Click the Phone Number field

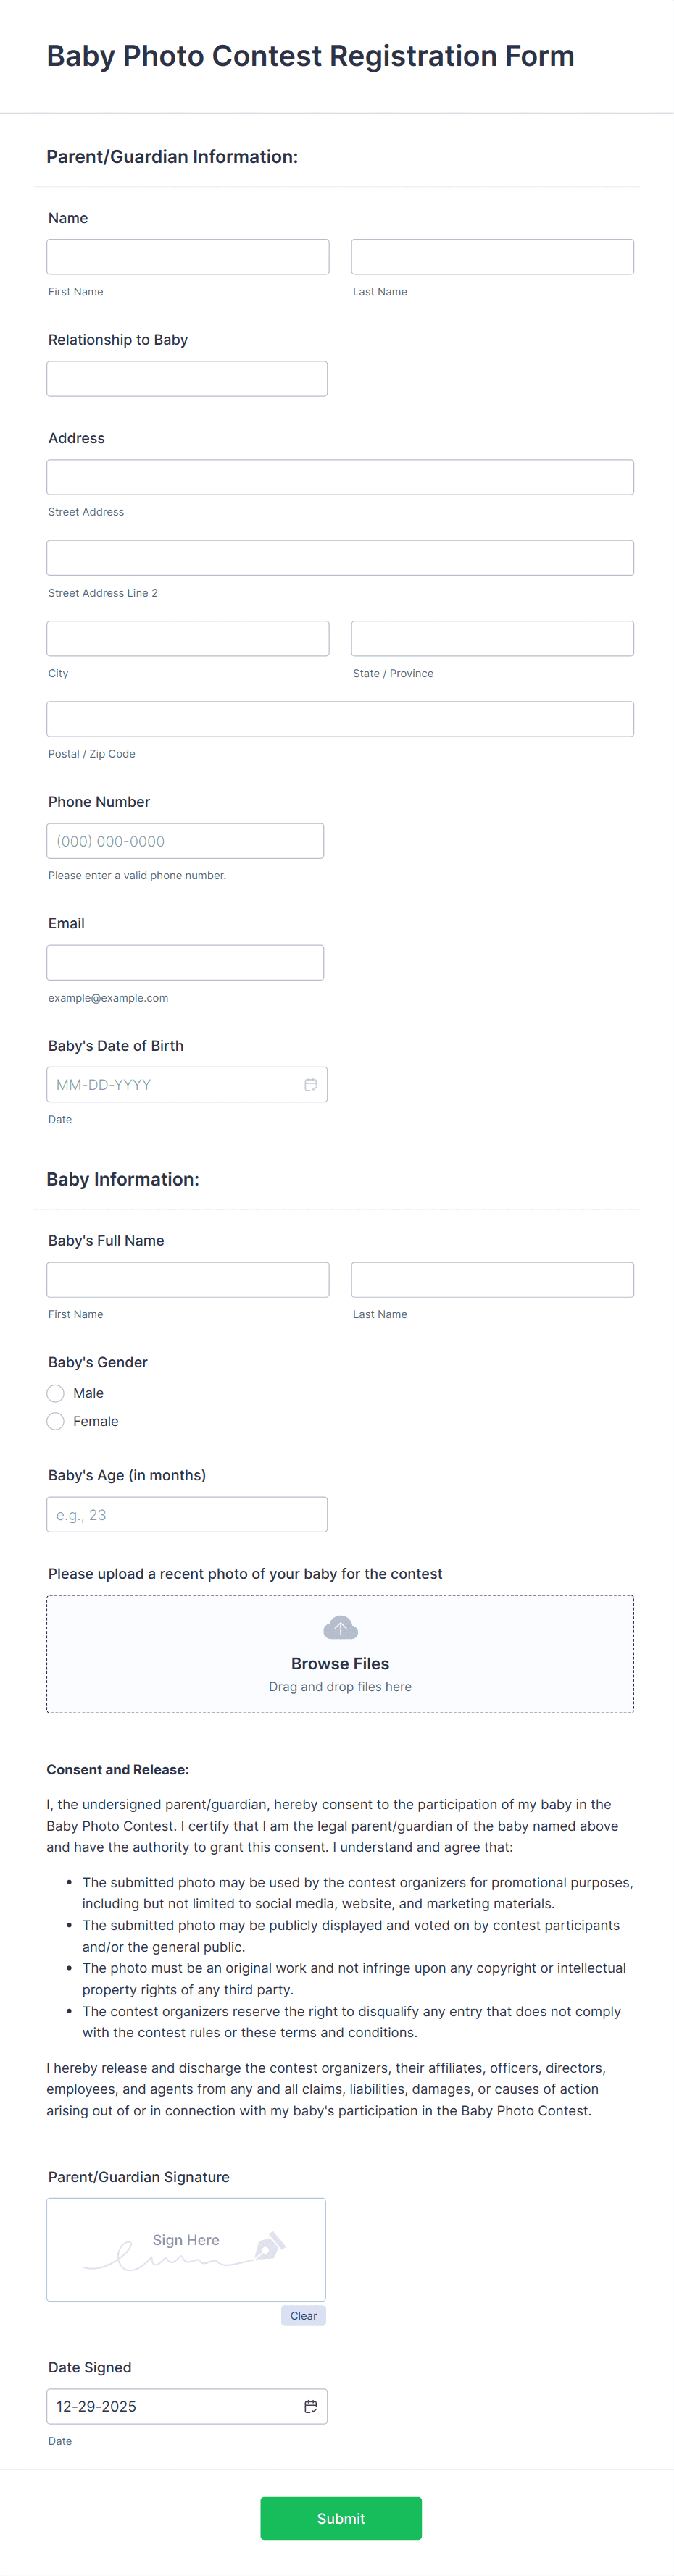click(185, 840)
